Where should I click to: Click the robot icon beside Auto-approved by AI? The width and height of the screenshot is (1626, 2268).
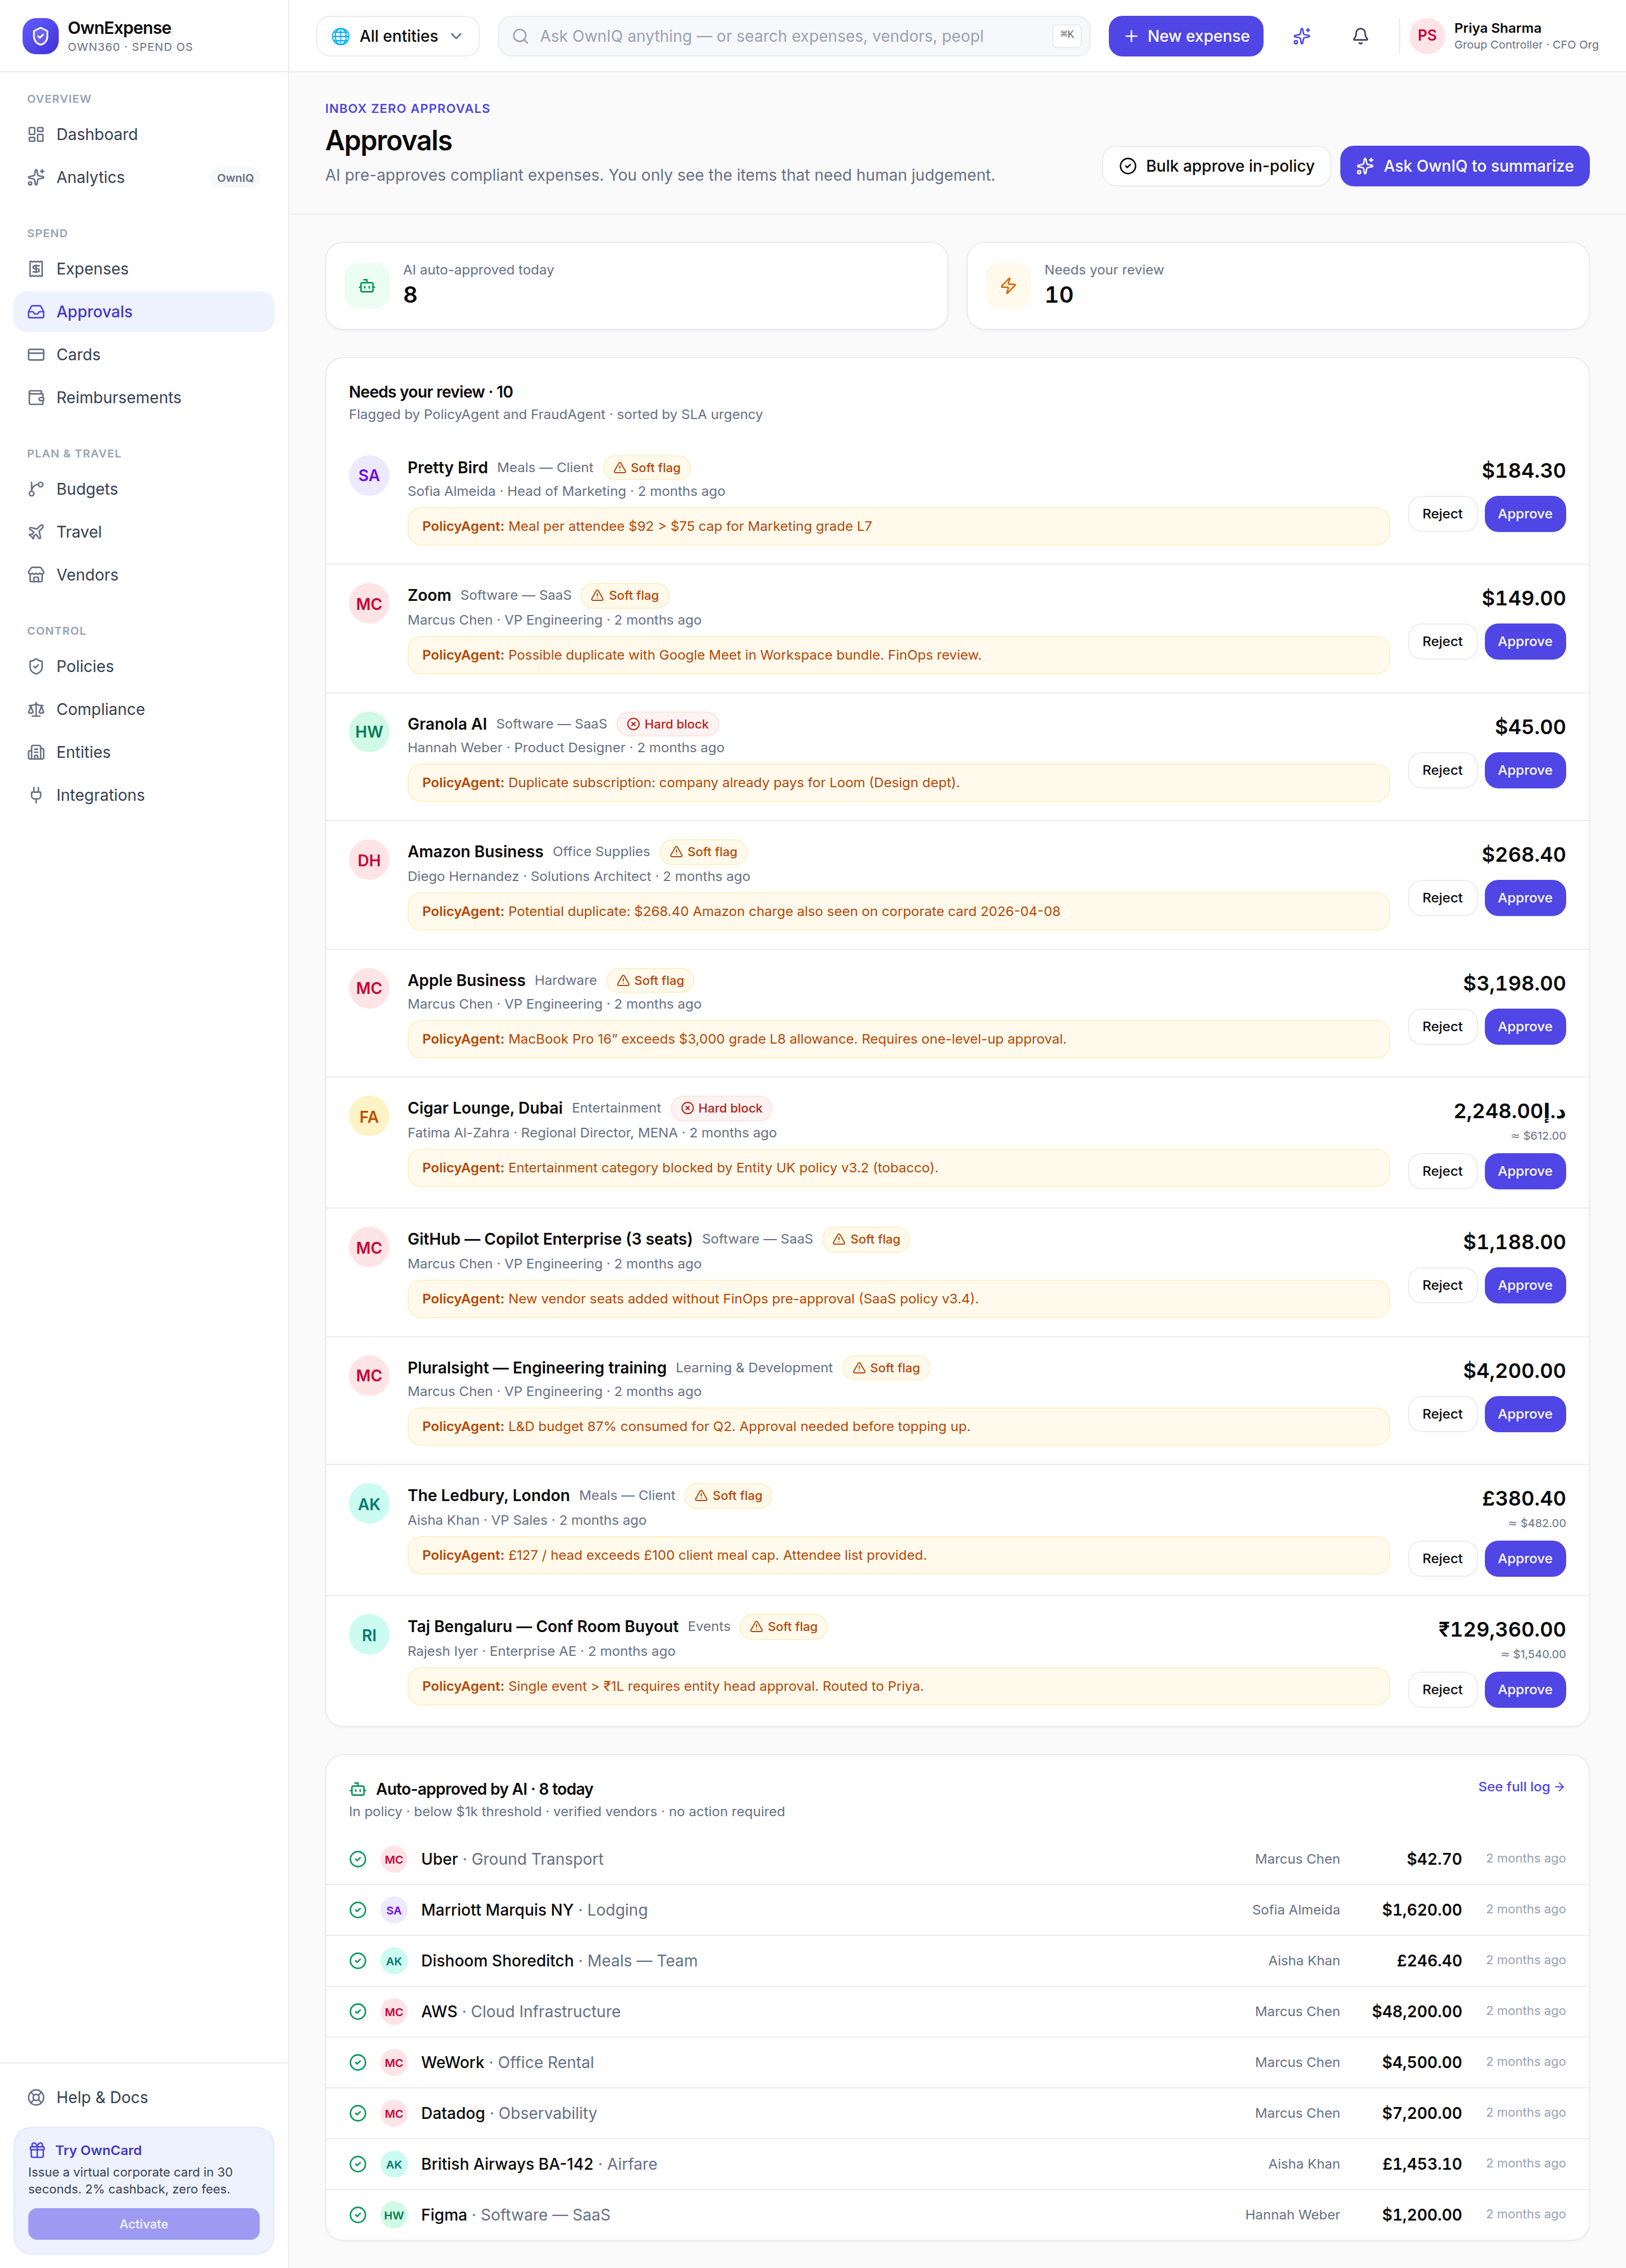358,1789
